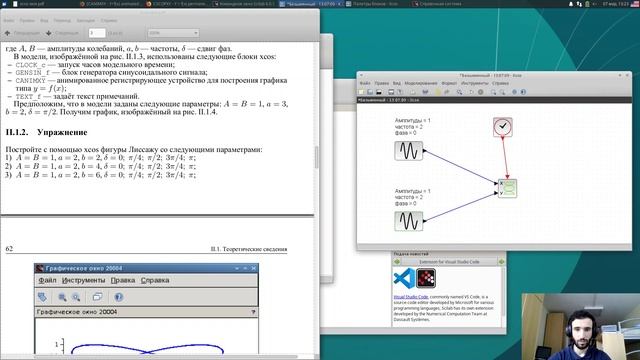Open the Формат menu in Xcos
Viewport: 640px width, 360px height.
[x=449, y=83]
